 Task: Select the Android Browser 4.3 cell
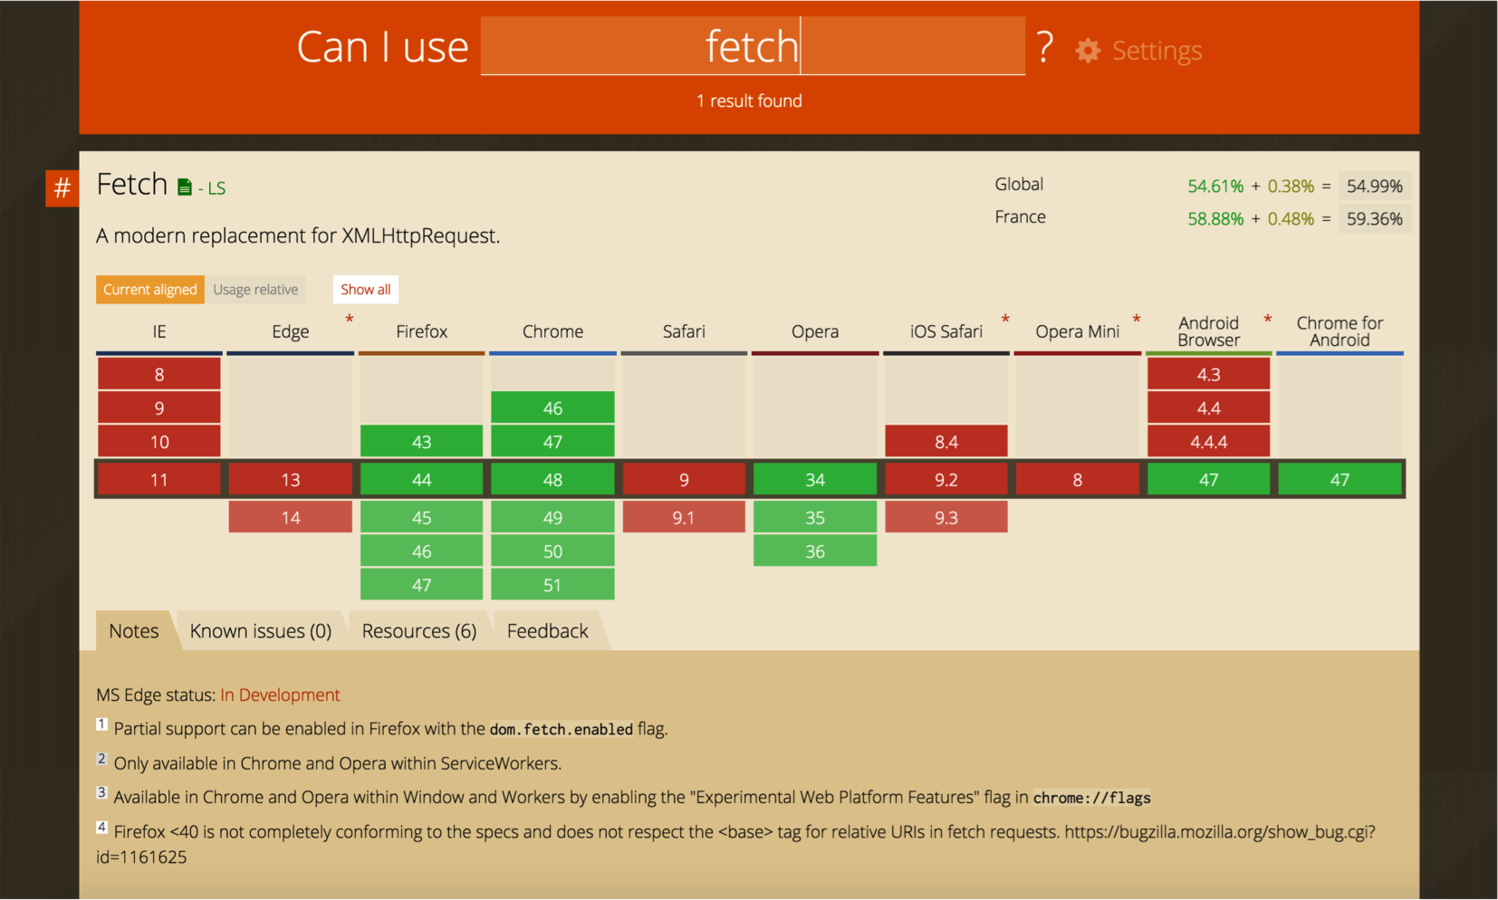pyautogui.click(x=1208, y=374)
